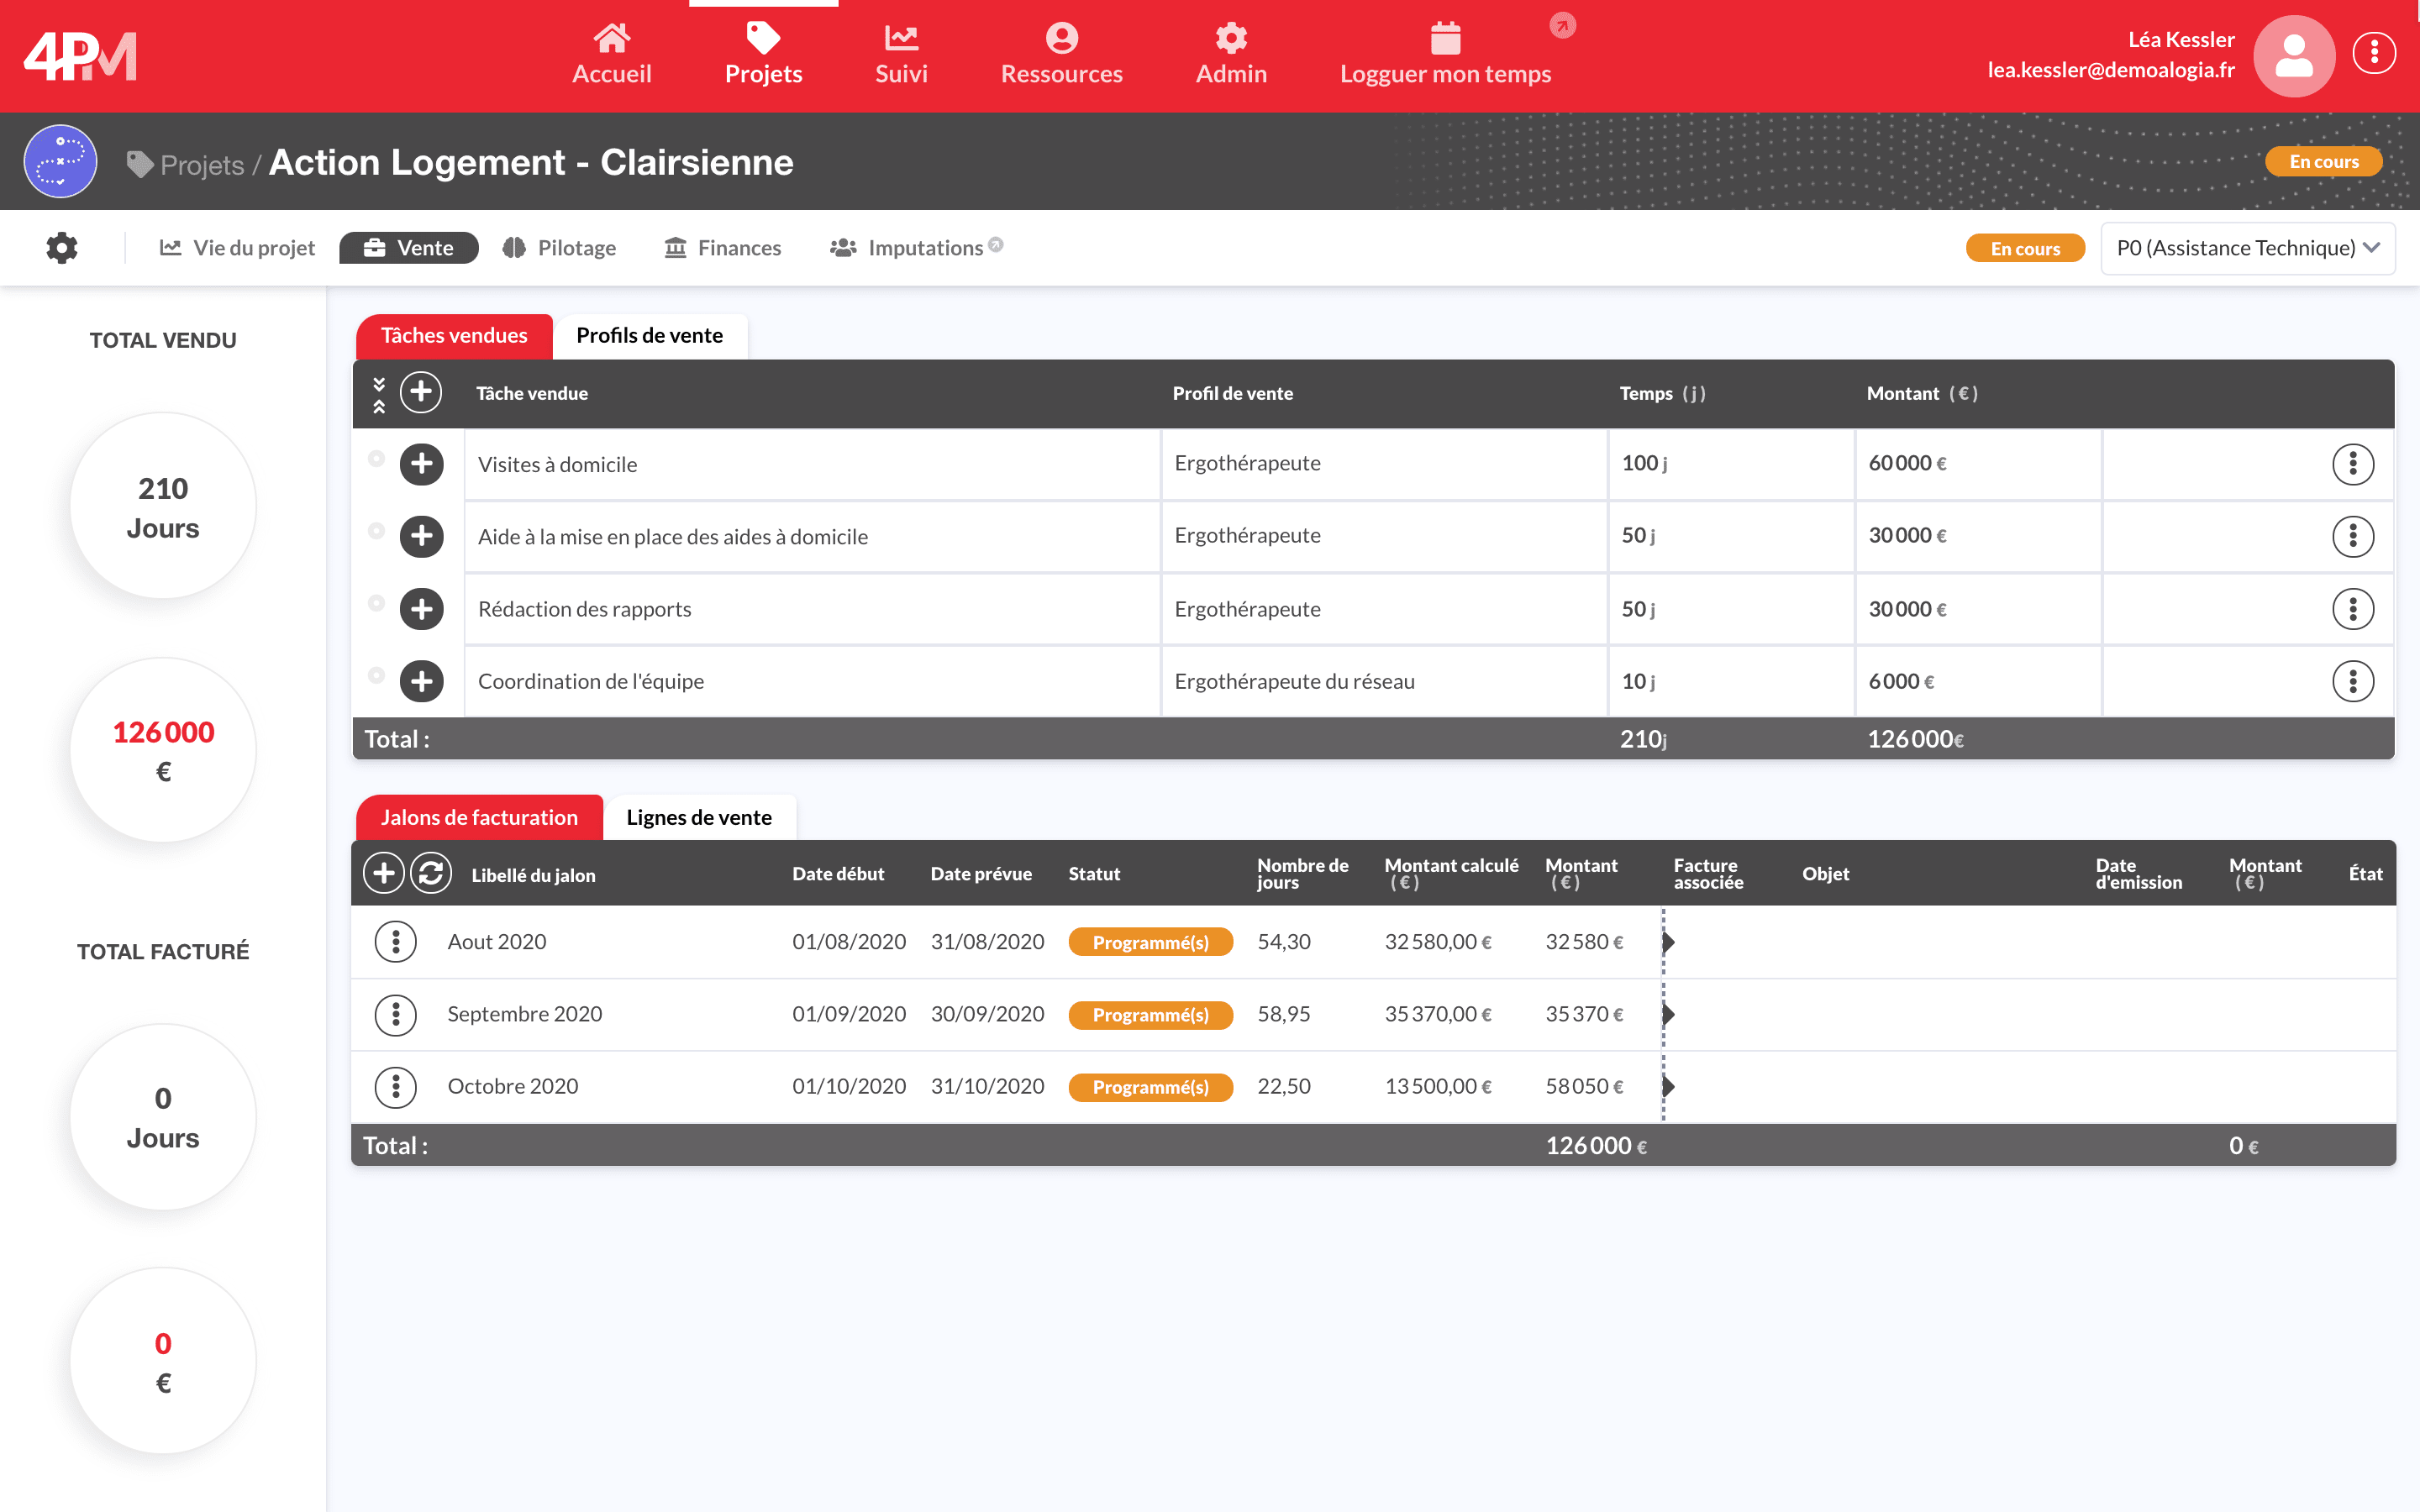Add a new billing milestone
Screen dimensions: 2420x1512
click(x=383, y=873)
